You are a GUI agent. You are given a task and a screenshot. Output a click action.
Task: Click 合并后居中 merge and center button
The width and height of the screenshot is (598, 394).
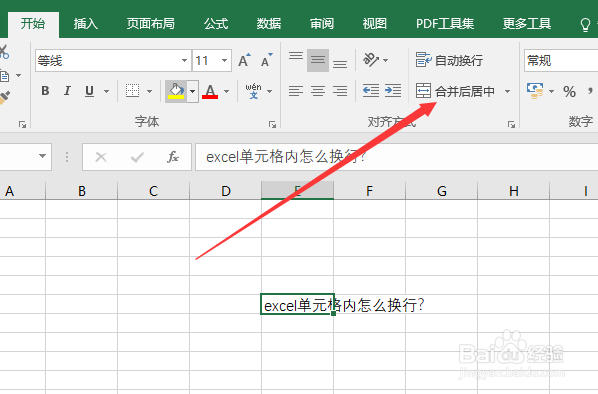tap(455, 91)
